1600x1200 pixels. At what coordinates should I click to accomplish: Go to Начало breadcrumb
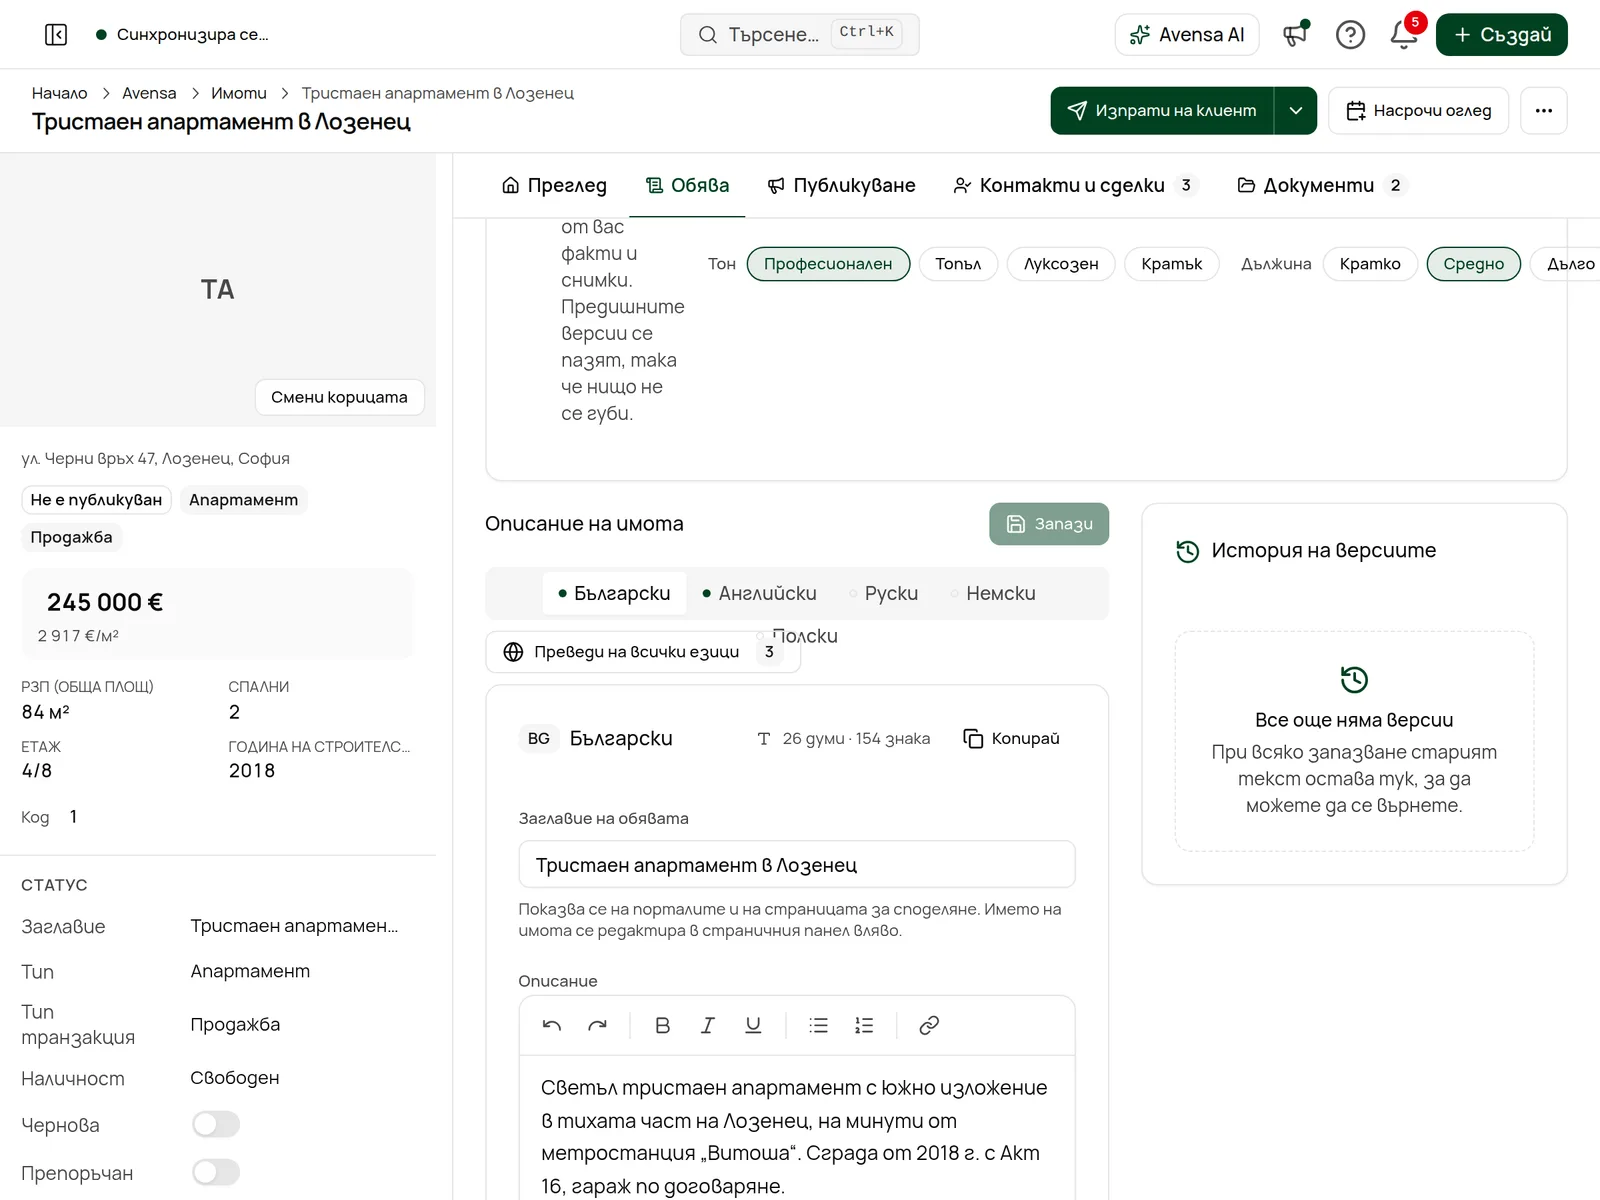[x=60, y=93]
